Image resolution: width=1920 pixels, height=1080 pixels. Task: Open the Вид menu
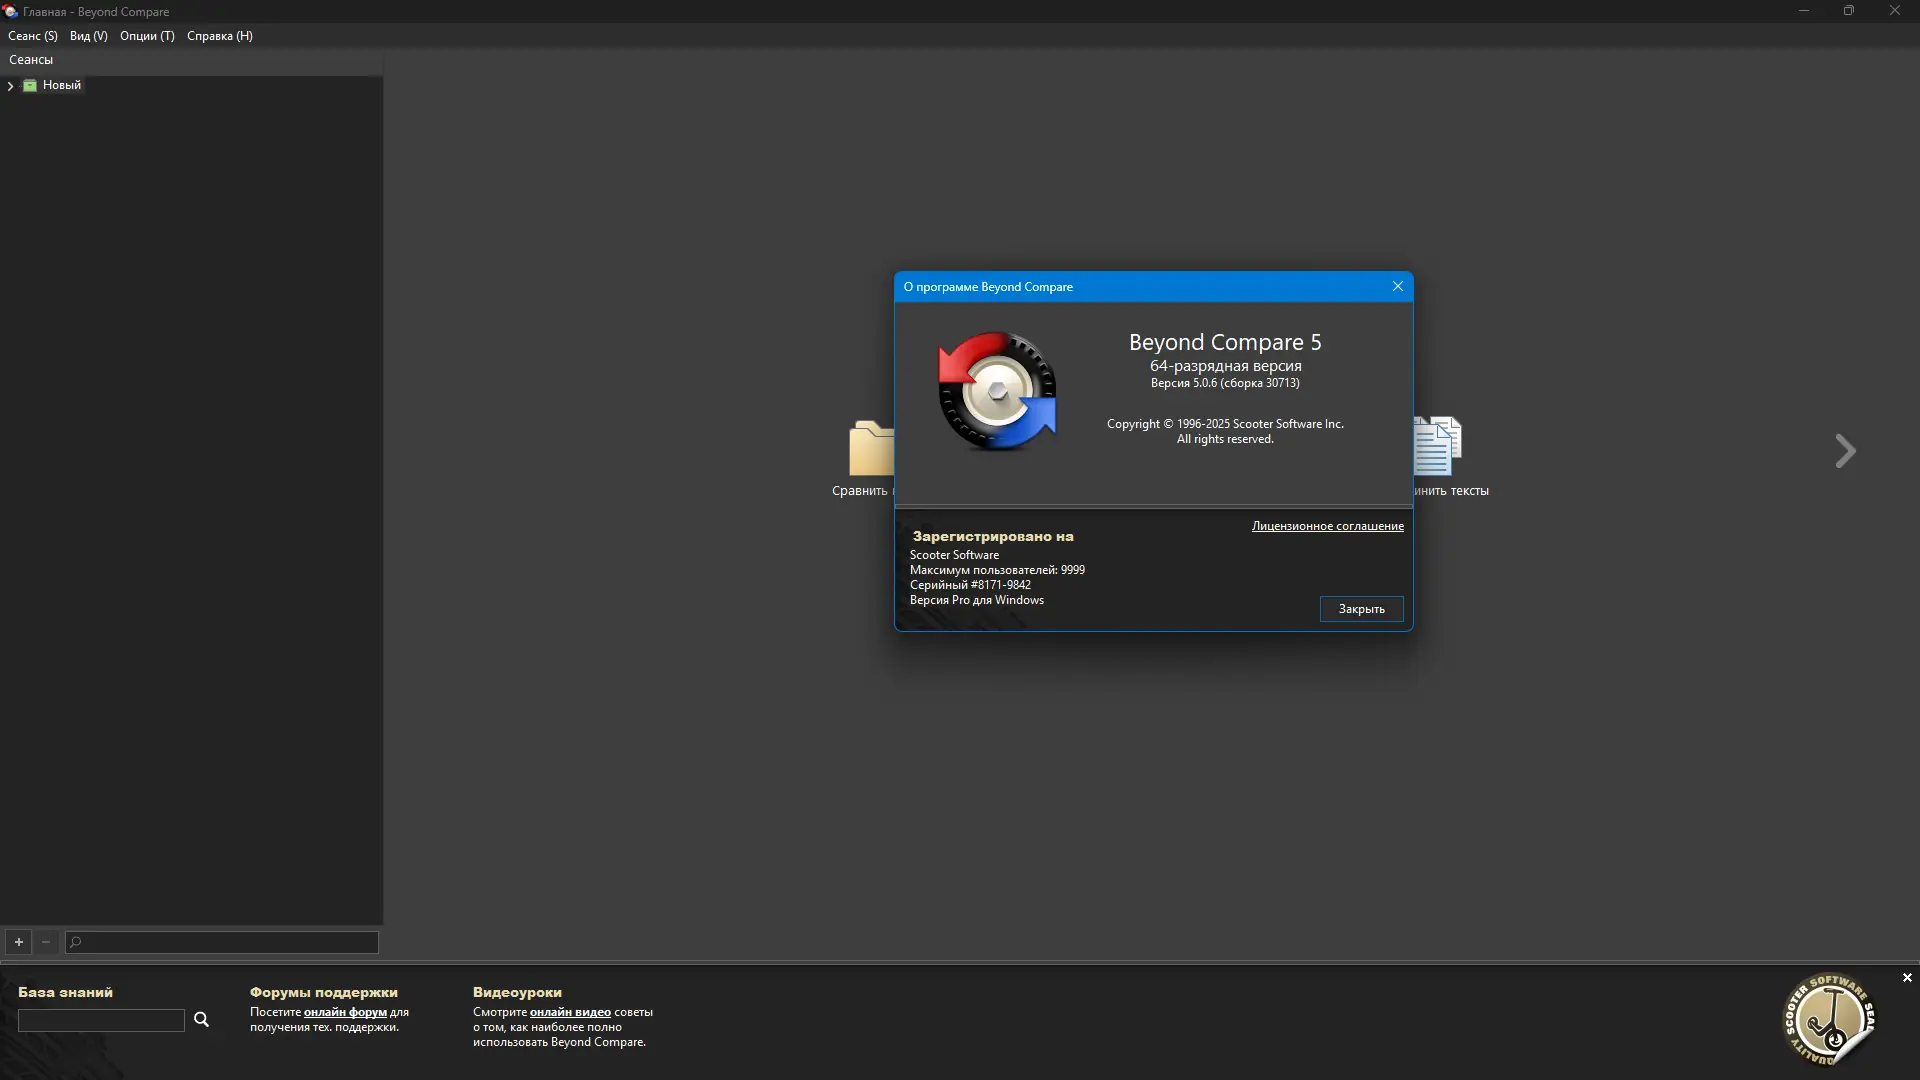click(x=88, y=36)
